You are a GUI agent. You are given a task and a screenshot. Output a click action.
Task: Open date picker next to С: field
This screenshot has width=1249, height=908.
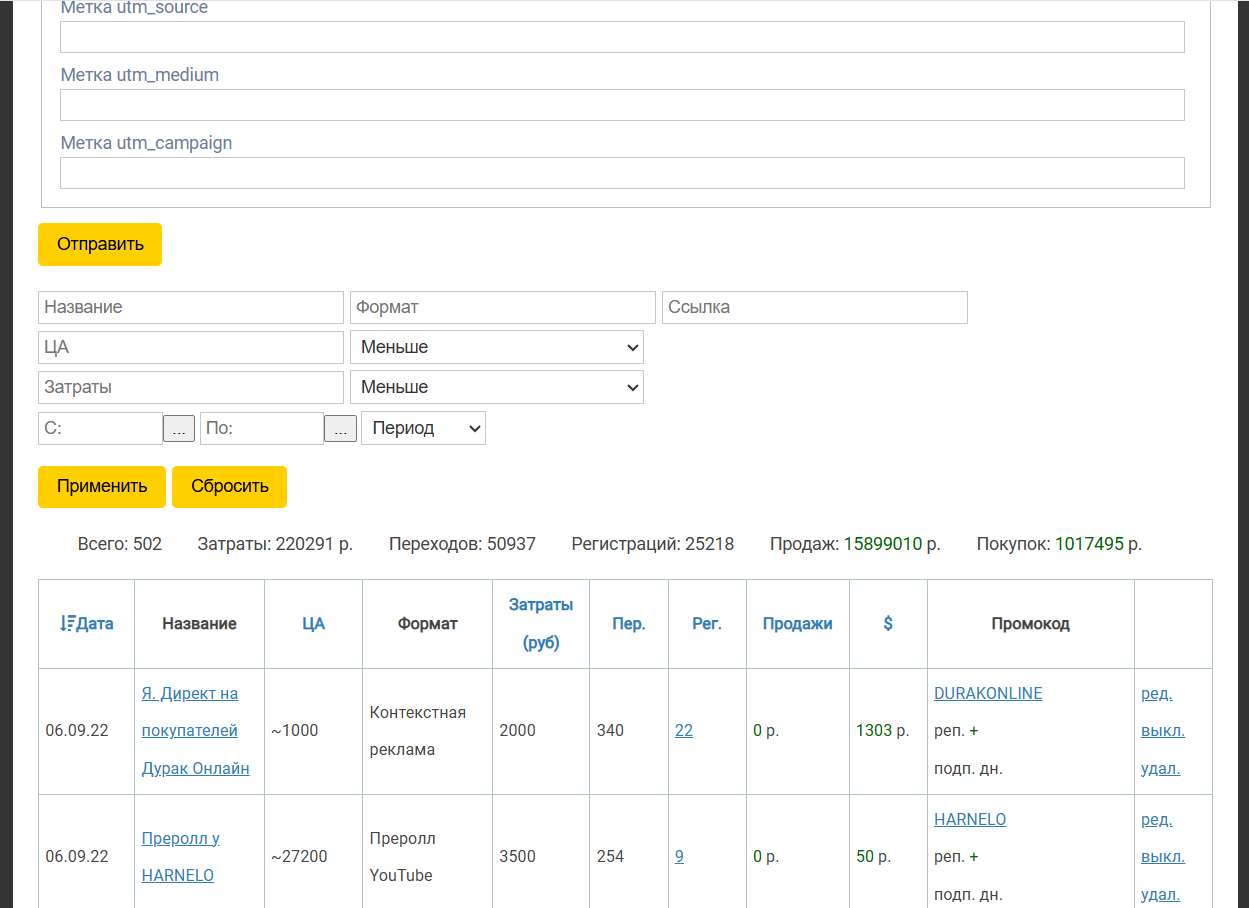point(178,429)
